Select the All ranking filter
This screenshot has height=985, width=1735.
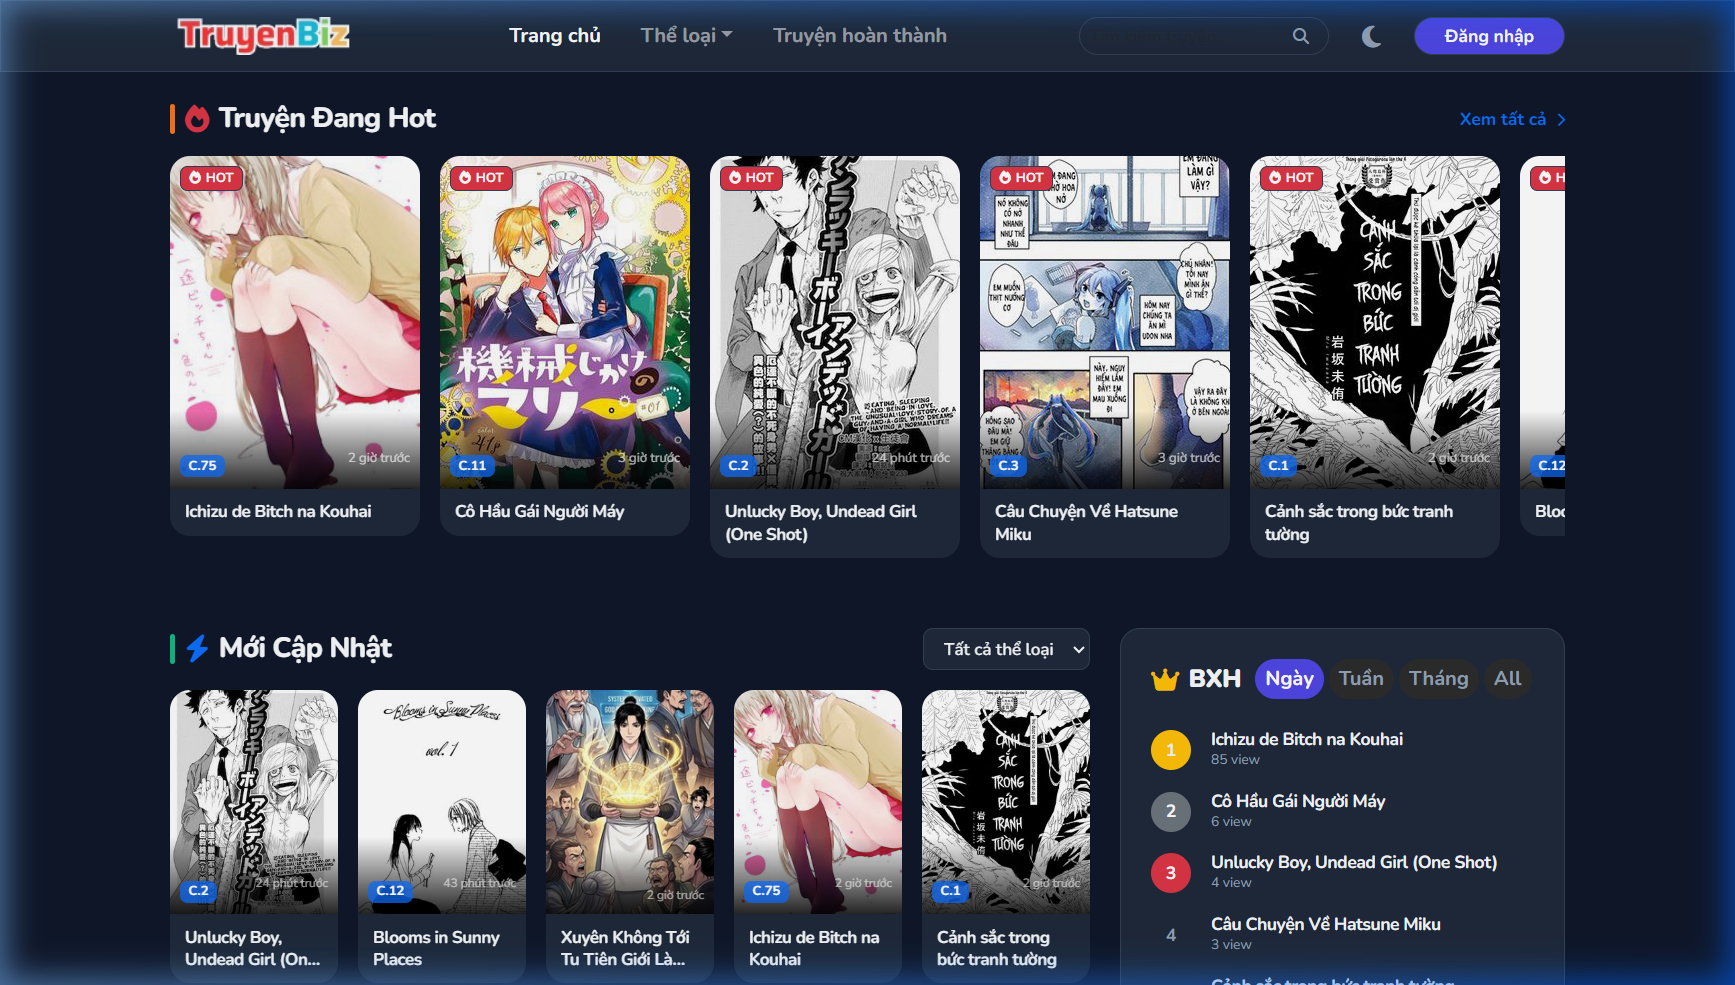coord(1507,679)
